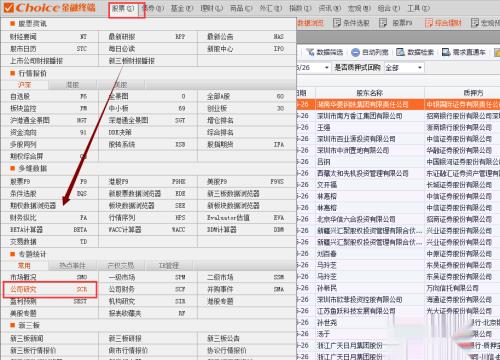
Task: Click the 数据筛选 filter funnel icon
Action: click(310, 52)
